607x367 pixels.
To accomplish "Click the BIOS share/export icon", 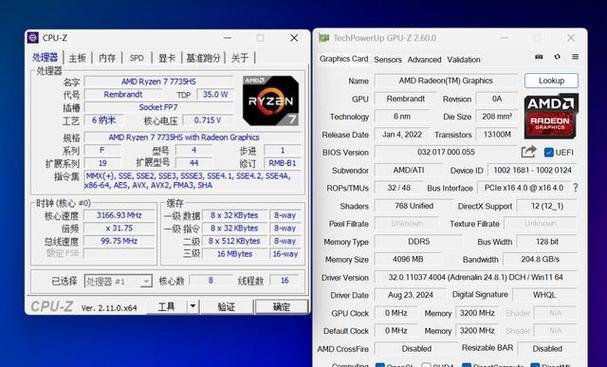I will click(528, 152).
